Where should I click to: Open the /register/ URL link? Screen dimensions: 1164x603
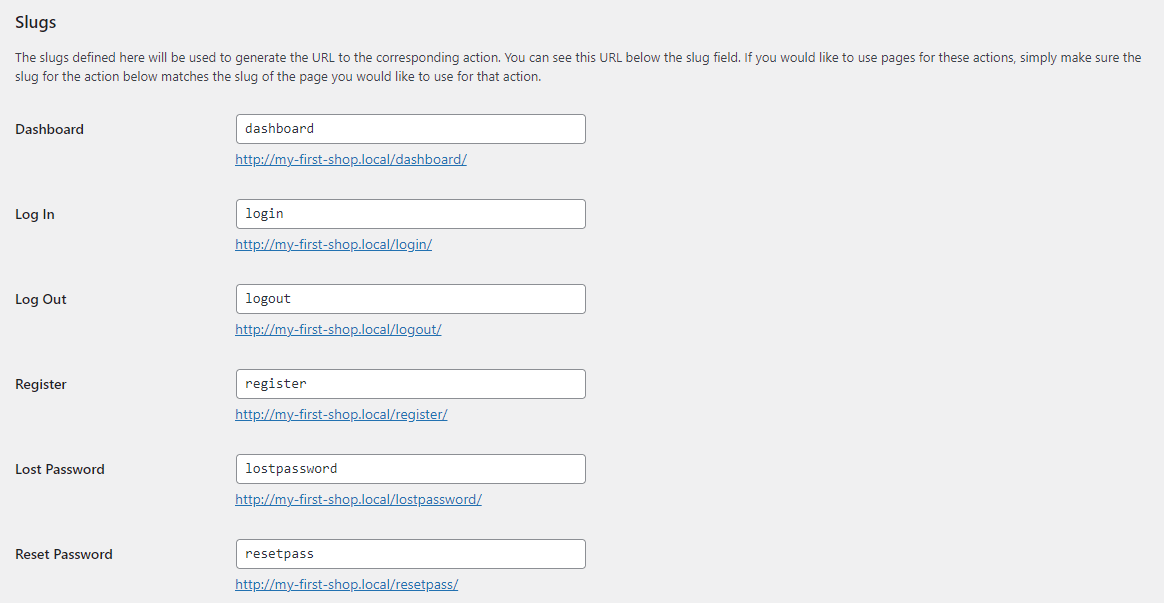(341, 414)
